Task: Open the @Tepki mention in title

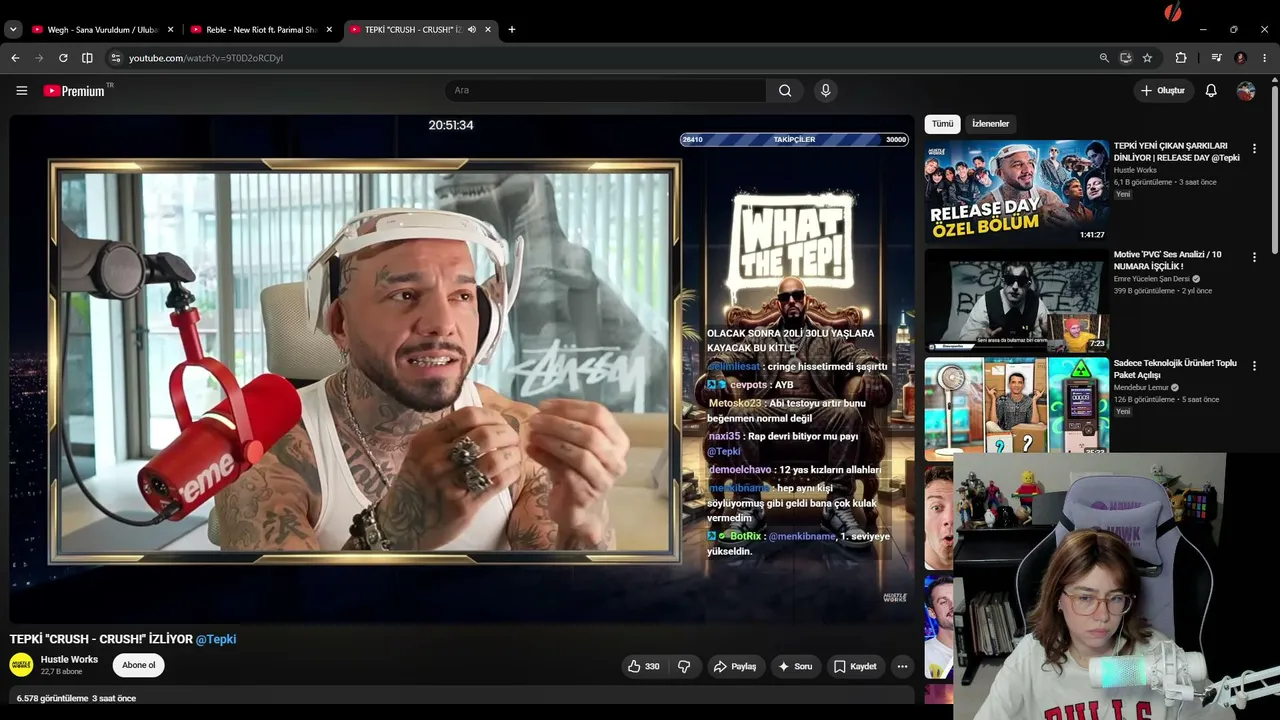Action: tap(216, 639)
